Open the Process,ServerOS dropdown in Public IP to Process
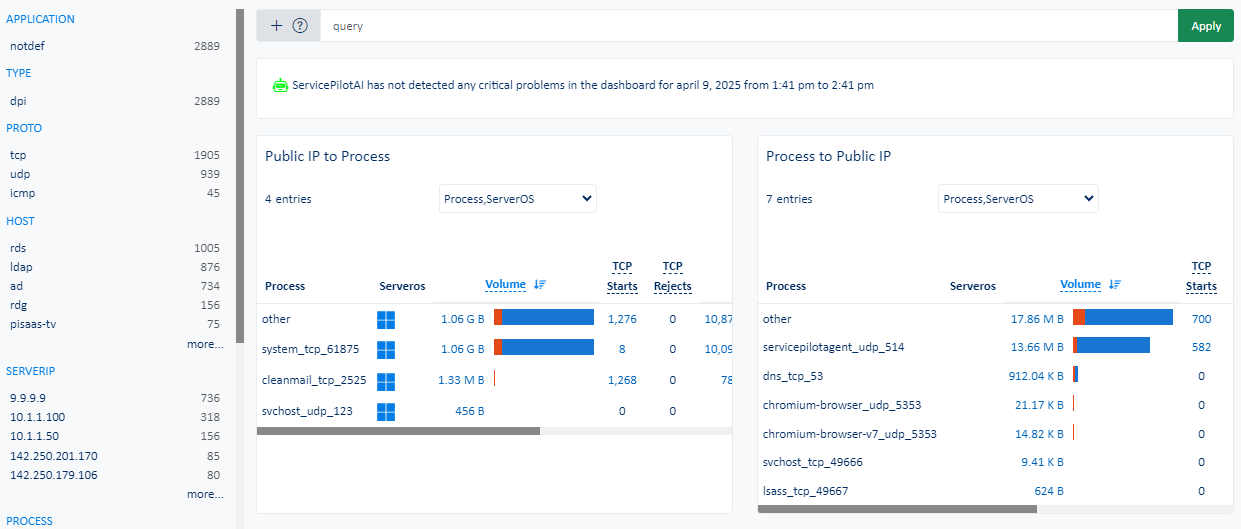 point(518,199)
